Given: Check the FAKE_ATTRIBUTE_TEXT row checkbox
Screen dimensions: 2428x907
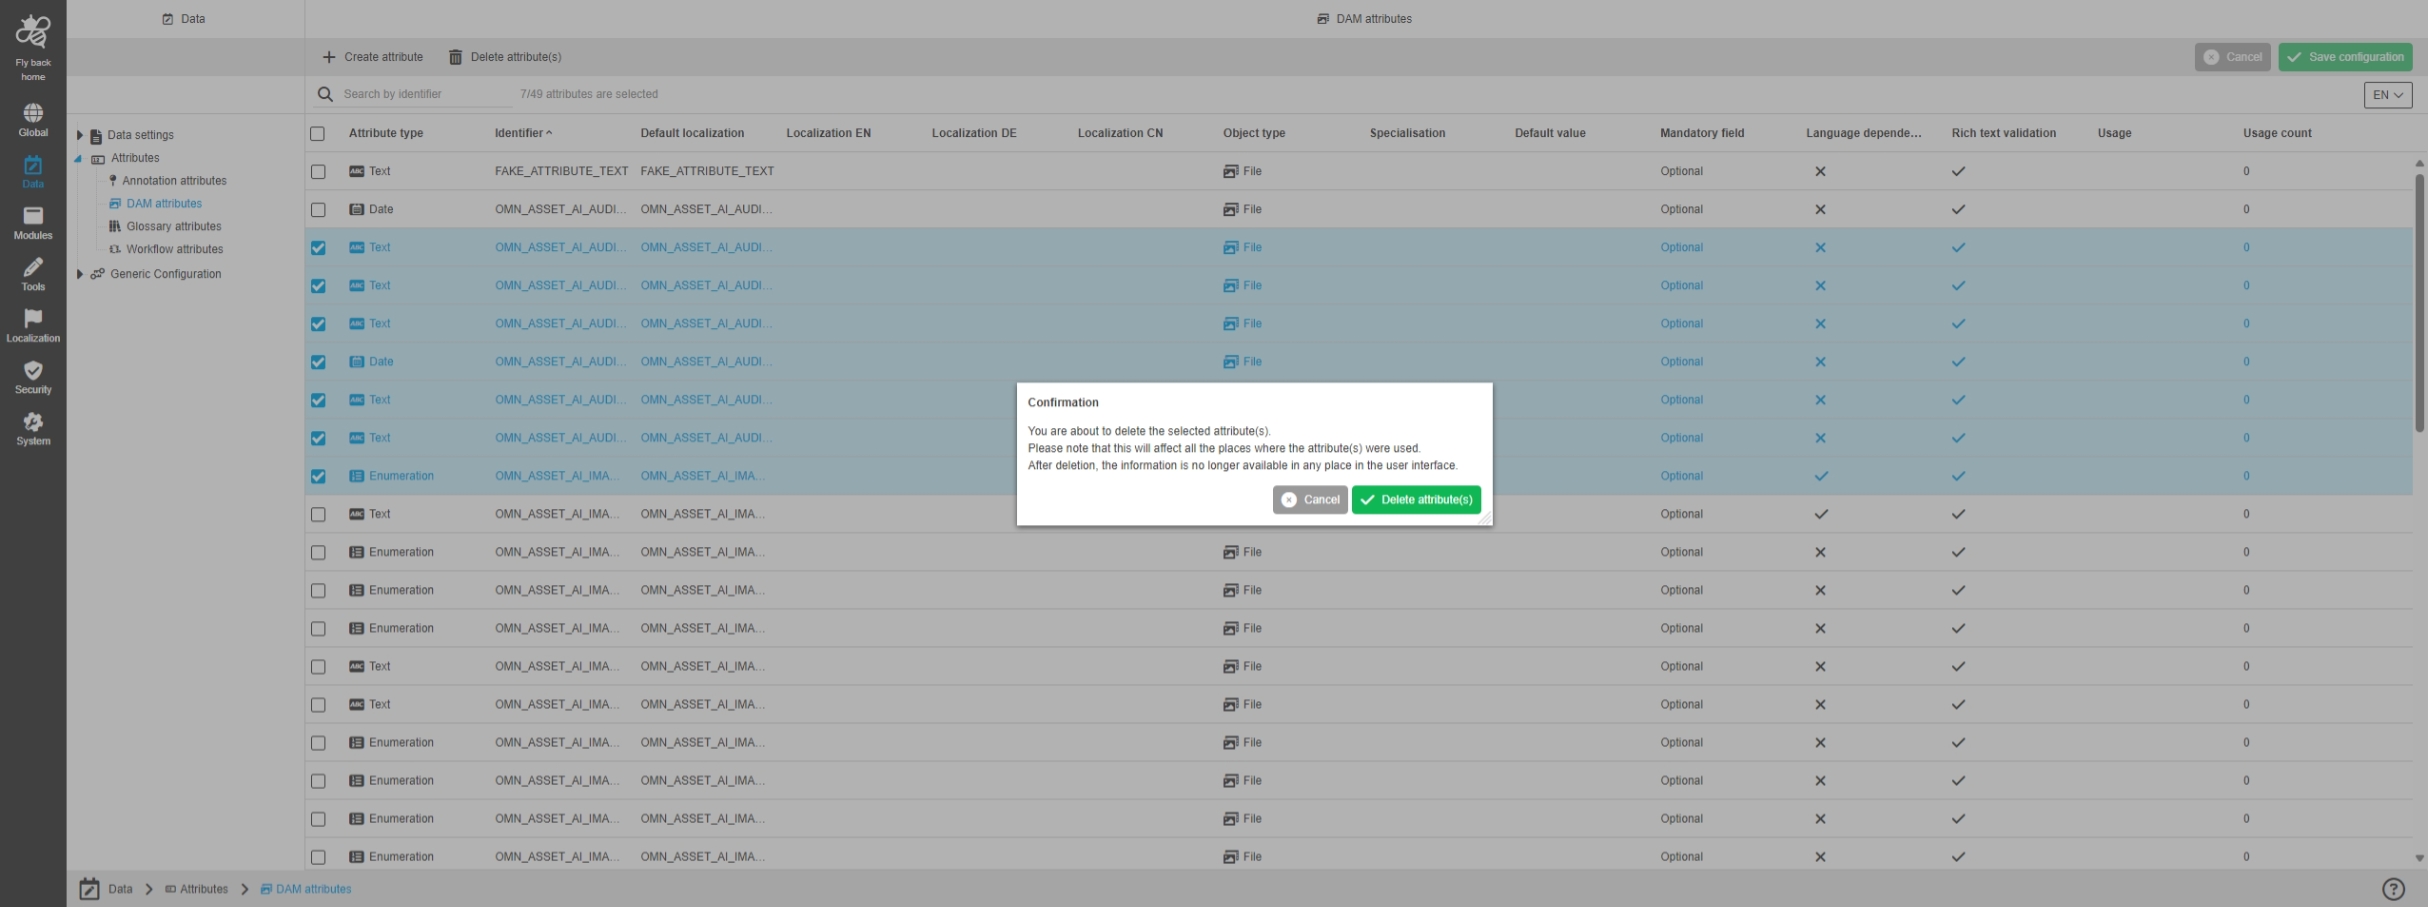Looking at the screenshot, I should pos(318,172).
